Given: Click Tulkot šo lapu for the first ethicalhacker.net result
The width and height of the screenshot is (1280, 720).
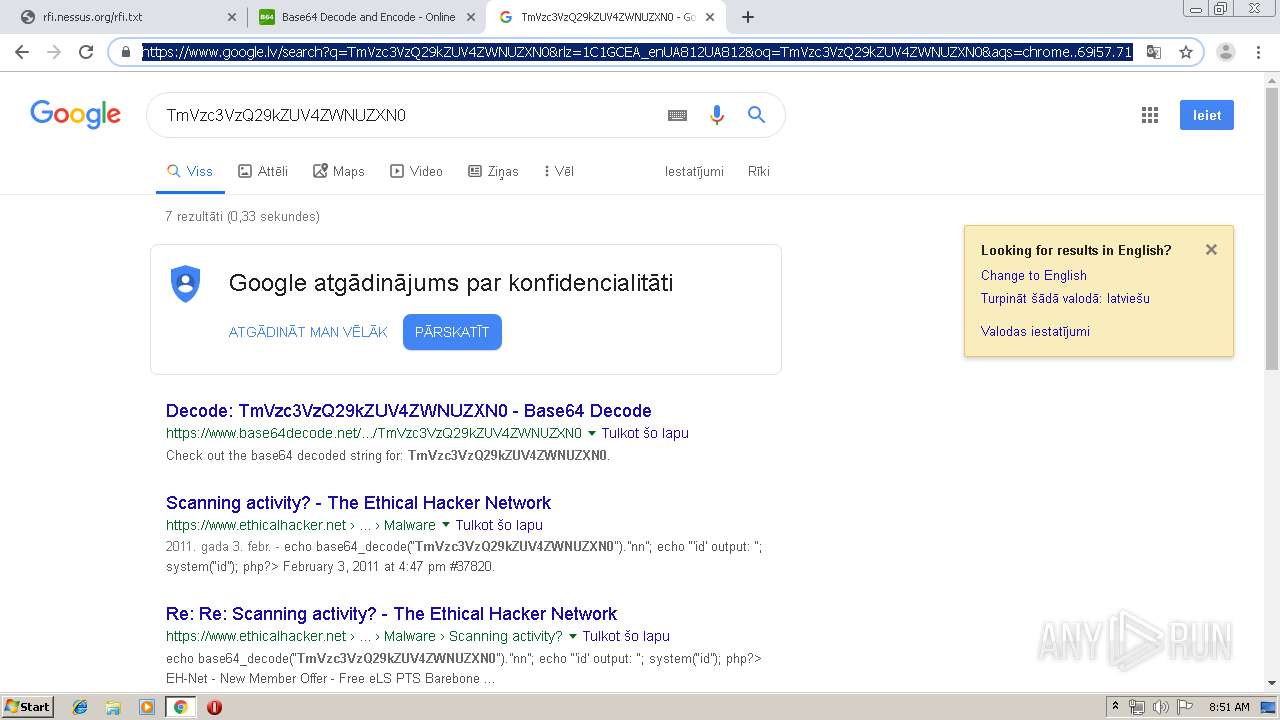Looking at the screenshot, I should coord(499,525).
